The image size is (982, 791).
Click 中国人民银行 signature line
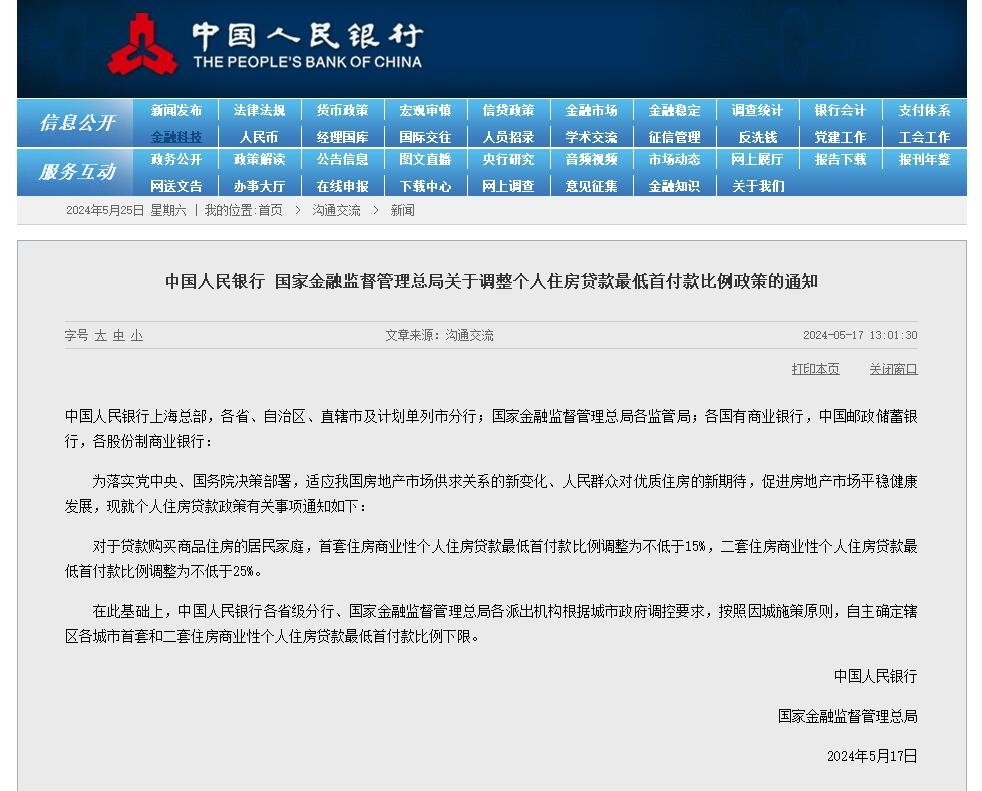click(x=875, y=676)
